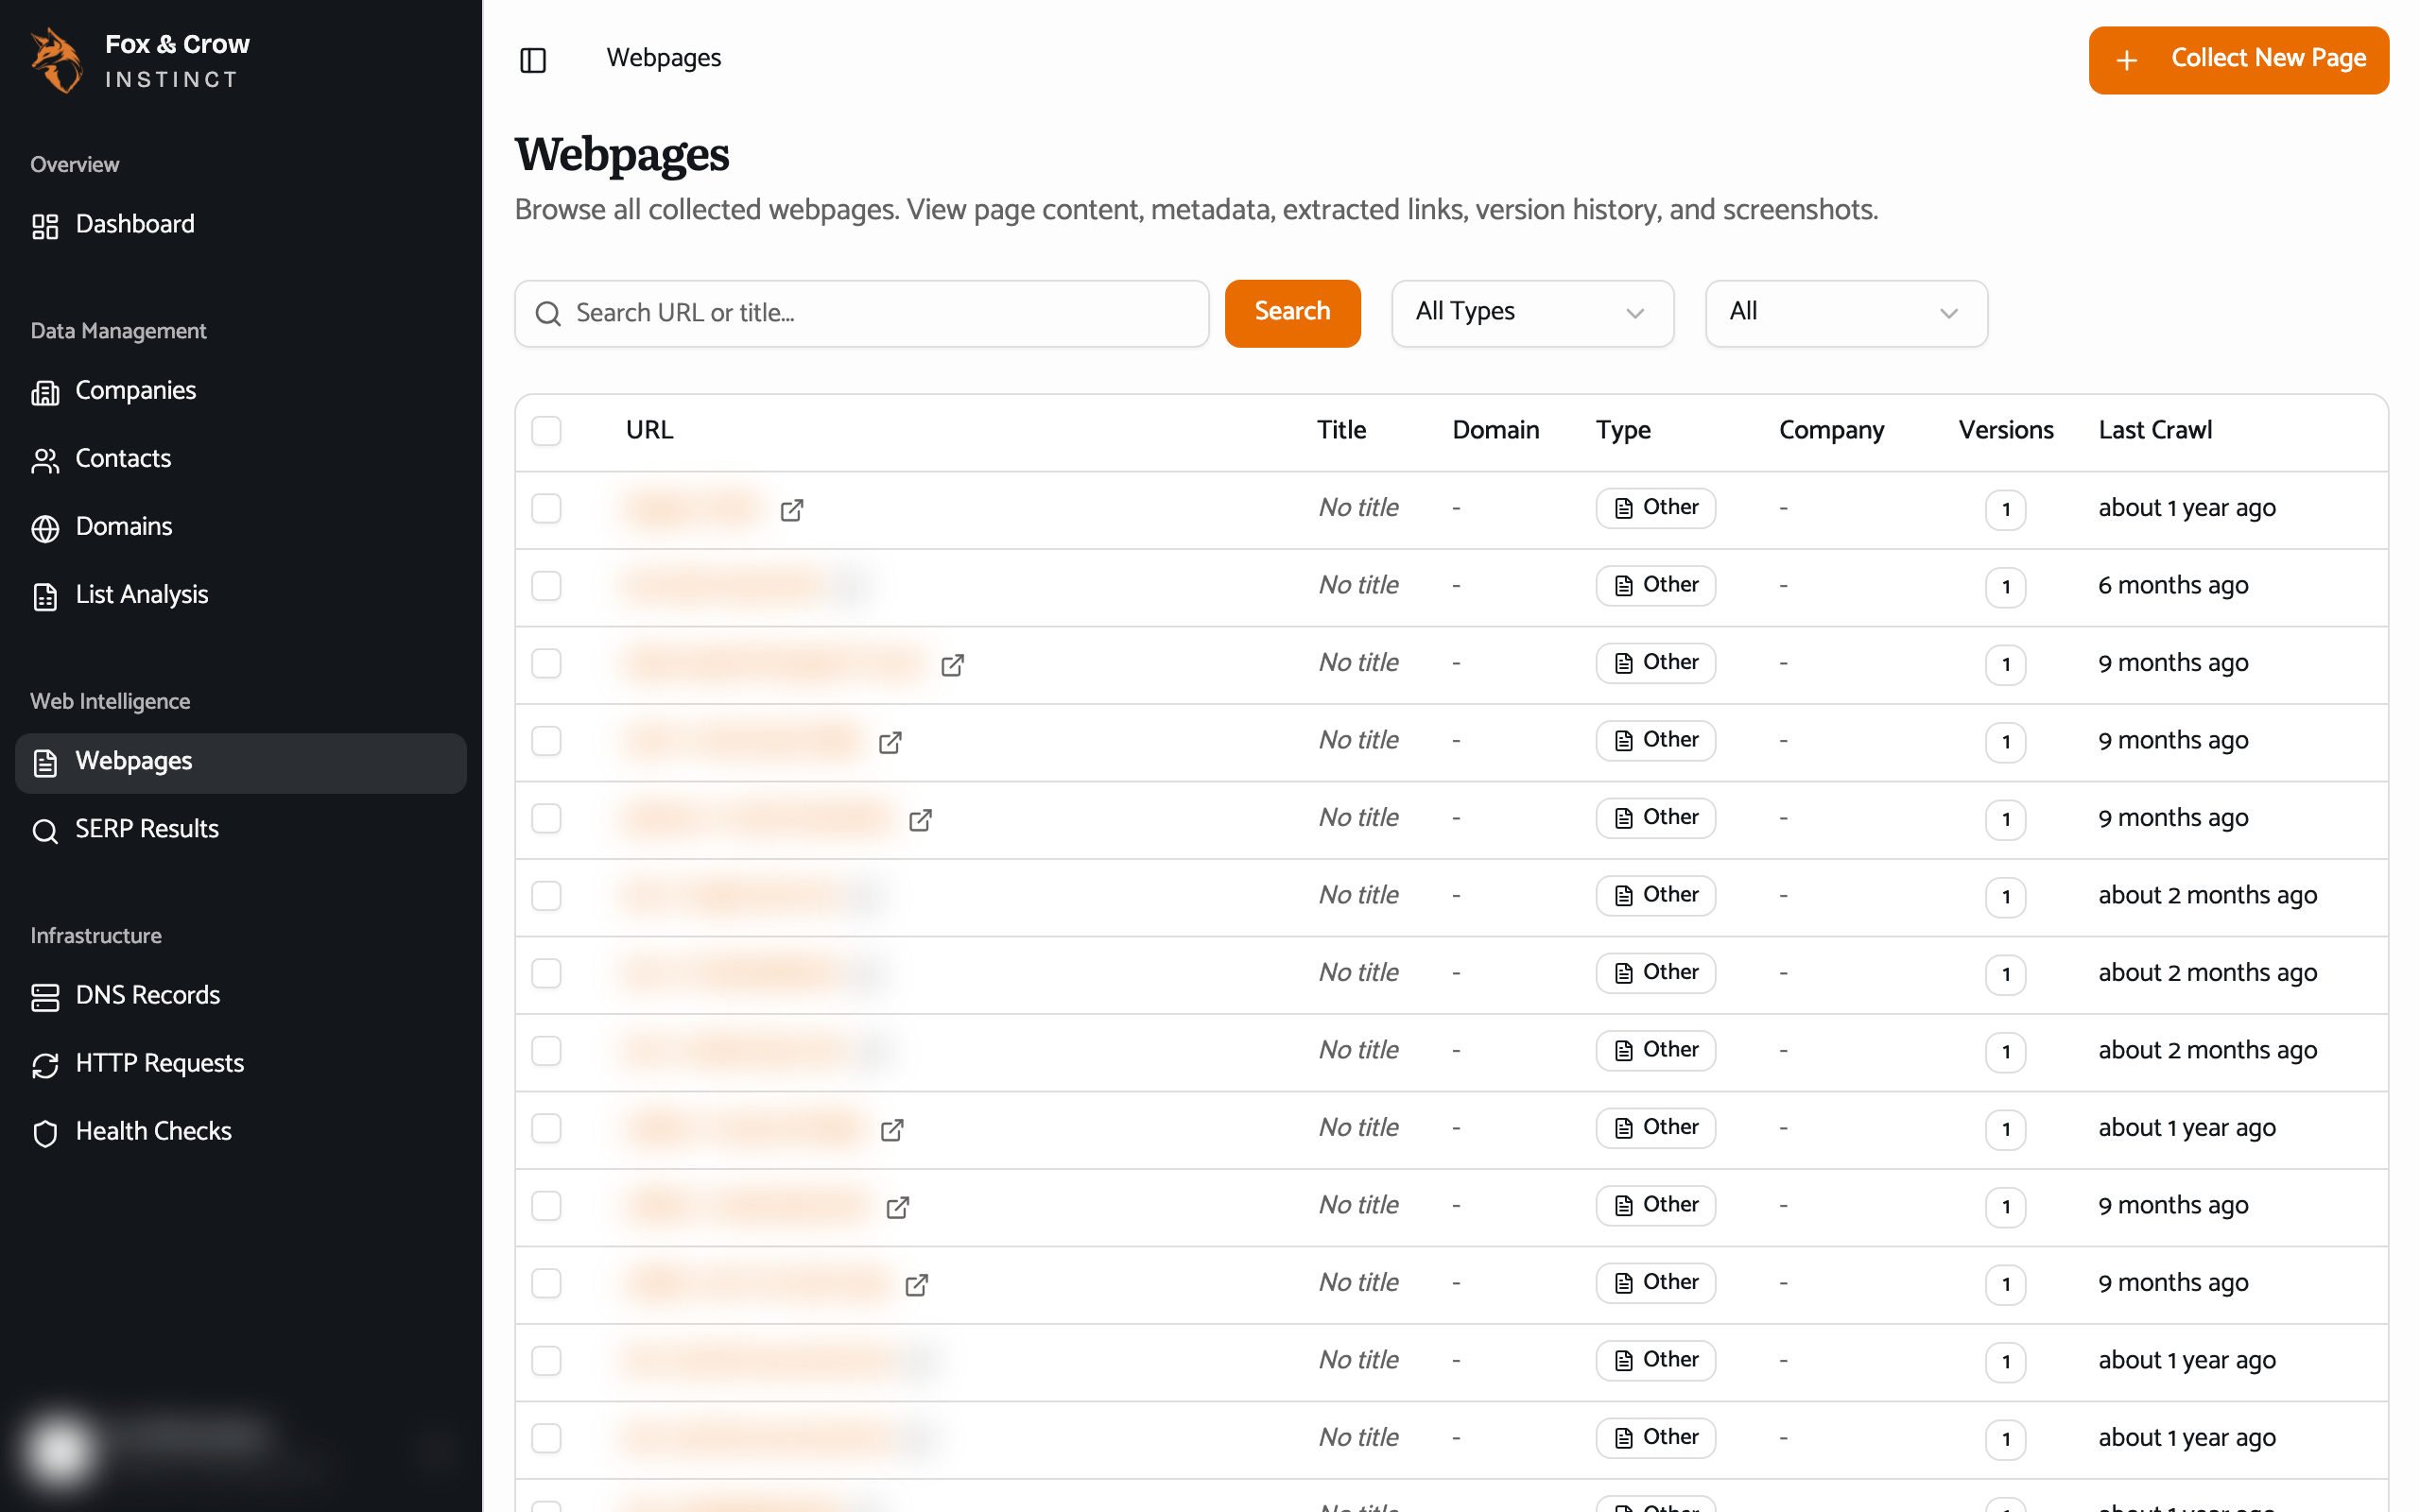Image resolution: width=2420 pixels, height=1512 pixels.
Task: Click the Company column header
Action: pos(1831,431)
